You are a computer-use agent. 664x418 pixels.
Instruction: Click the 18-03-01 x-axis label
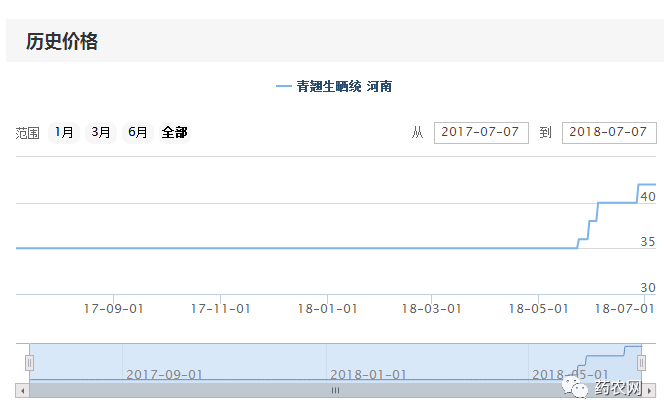[x=432, y=309]
